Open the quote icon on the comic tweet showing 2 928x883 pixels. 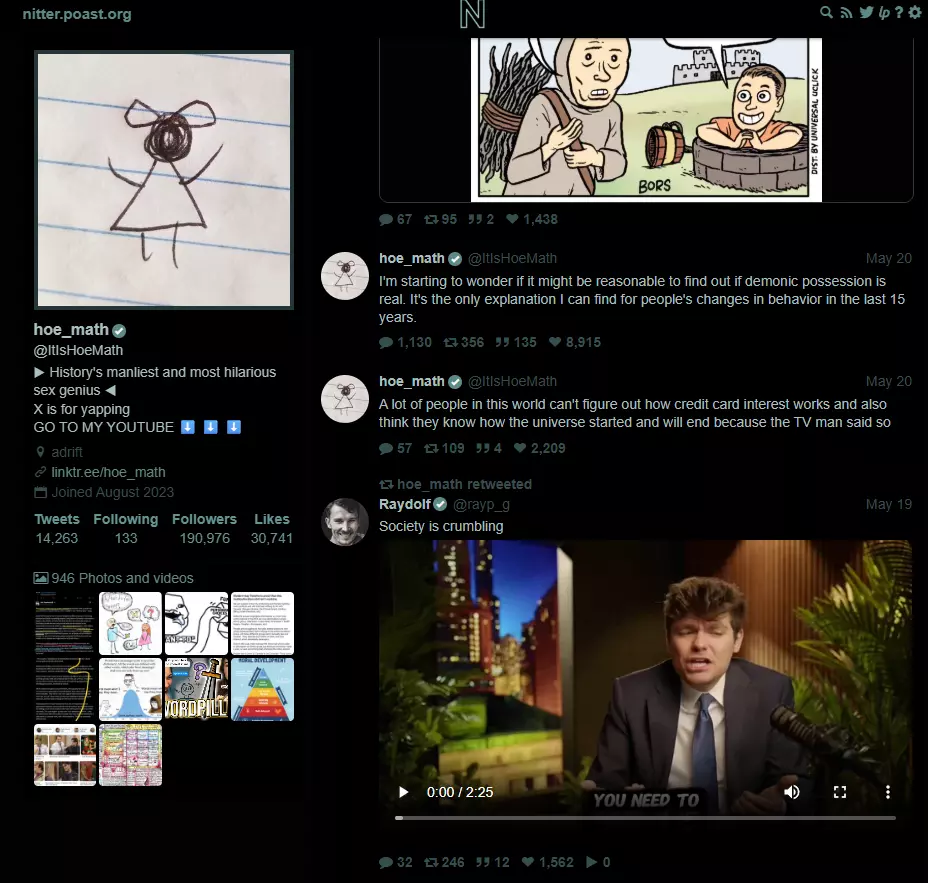click(x=475, y=220)
